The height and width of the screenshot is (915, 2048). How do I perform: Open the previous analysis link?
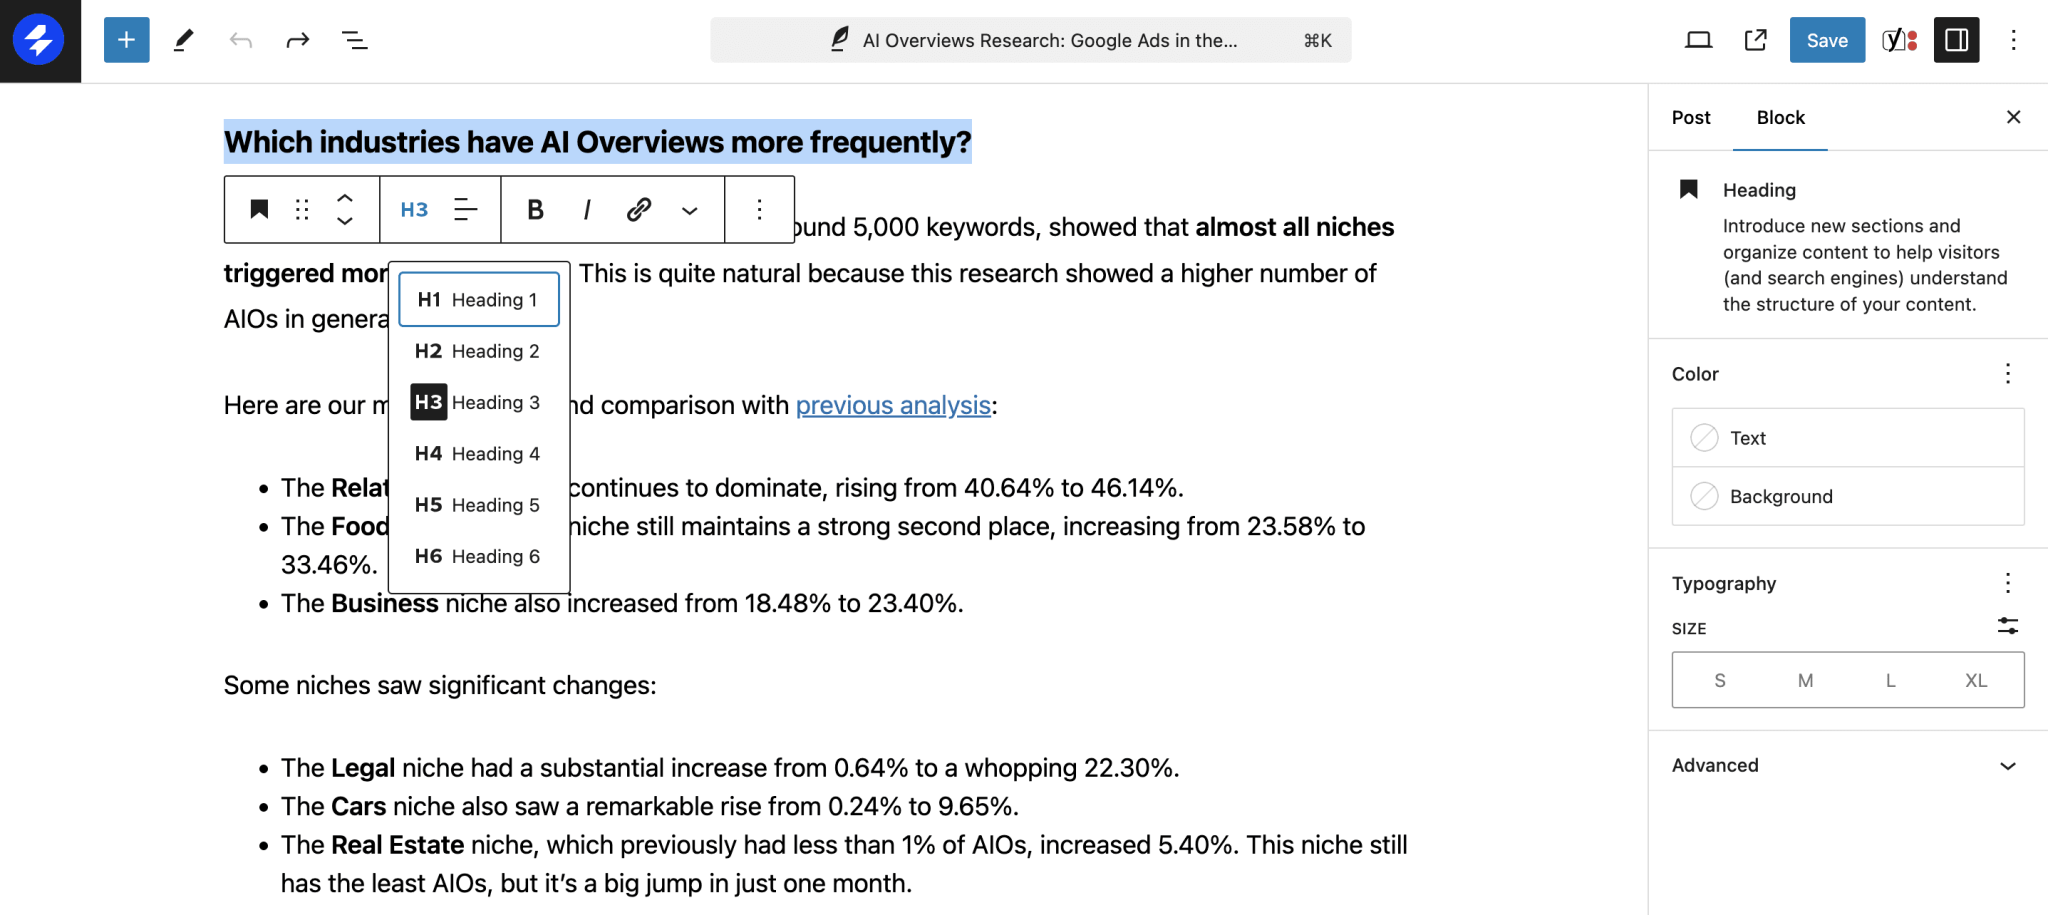click(x=892, y=405)
